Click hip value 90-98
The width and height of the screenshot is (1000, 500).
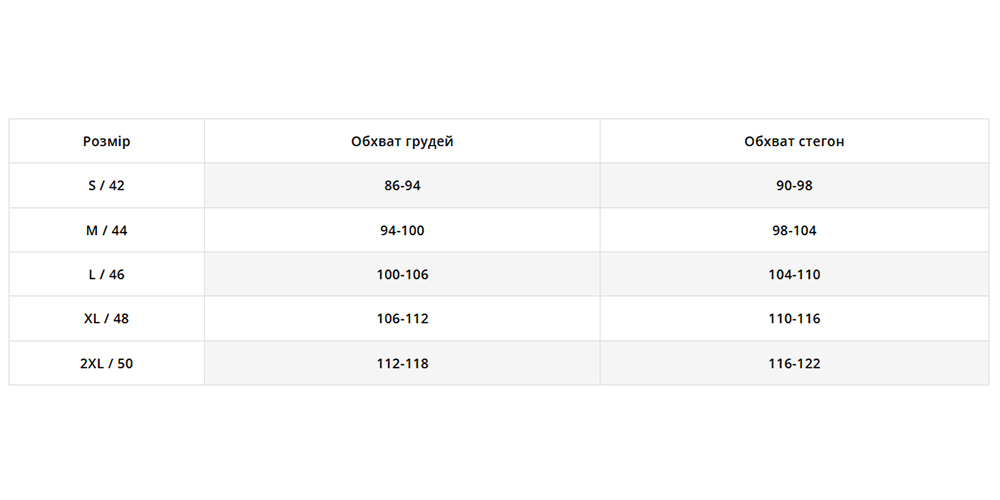tap(794, 186)
